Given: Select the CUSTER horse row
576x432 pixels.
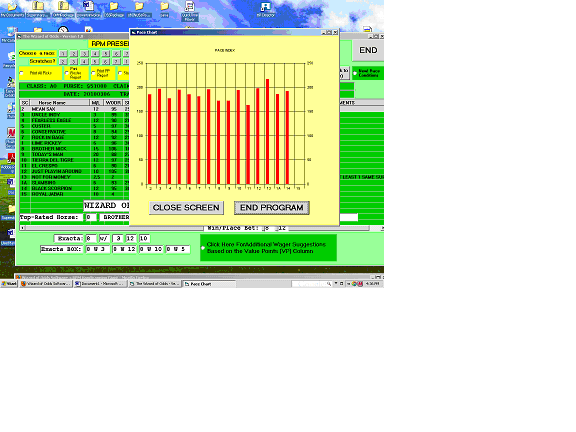Looking at the screenshot, I should (75, 126).
